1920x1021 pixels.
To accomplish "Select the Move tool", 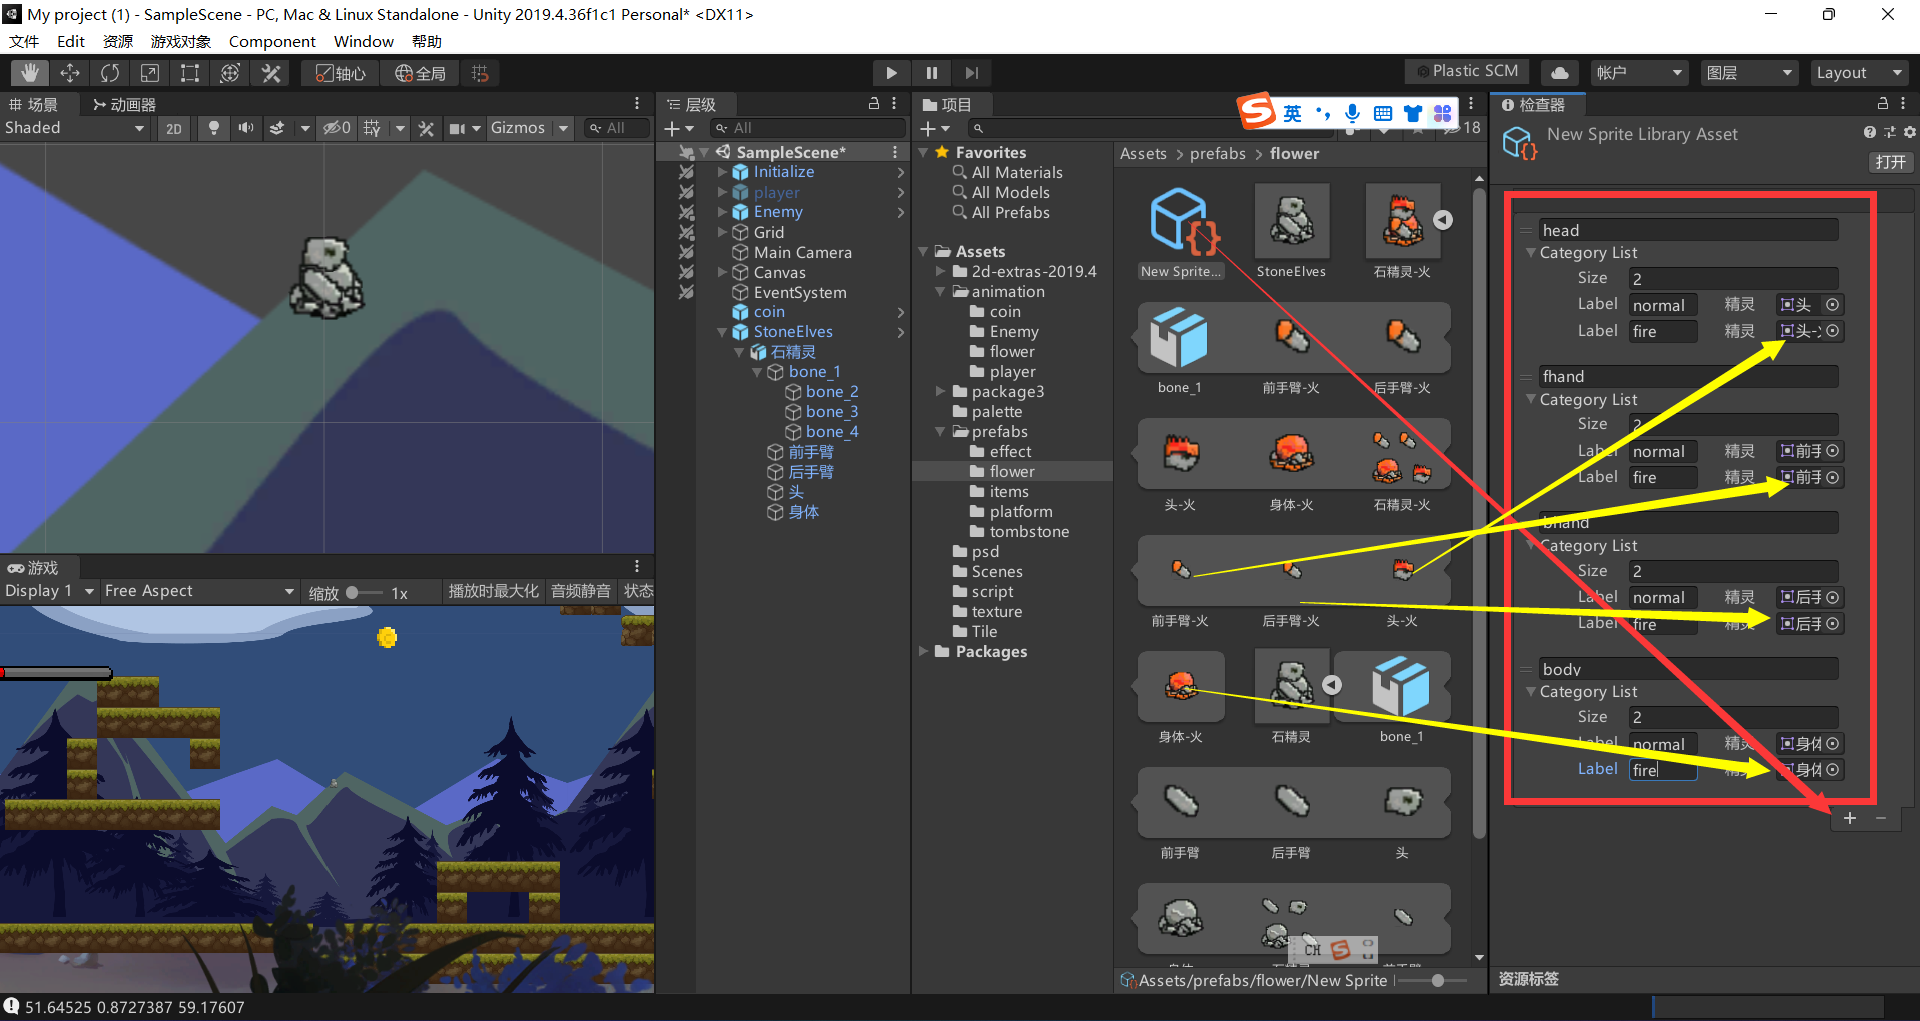I will (x=69, y=72).
